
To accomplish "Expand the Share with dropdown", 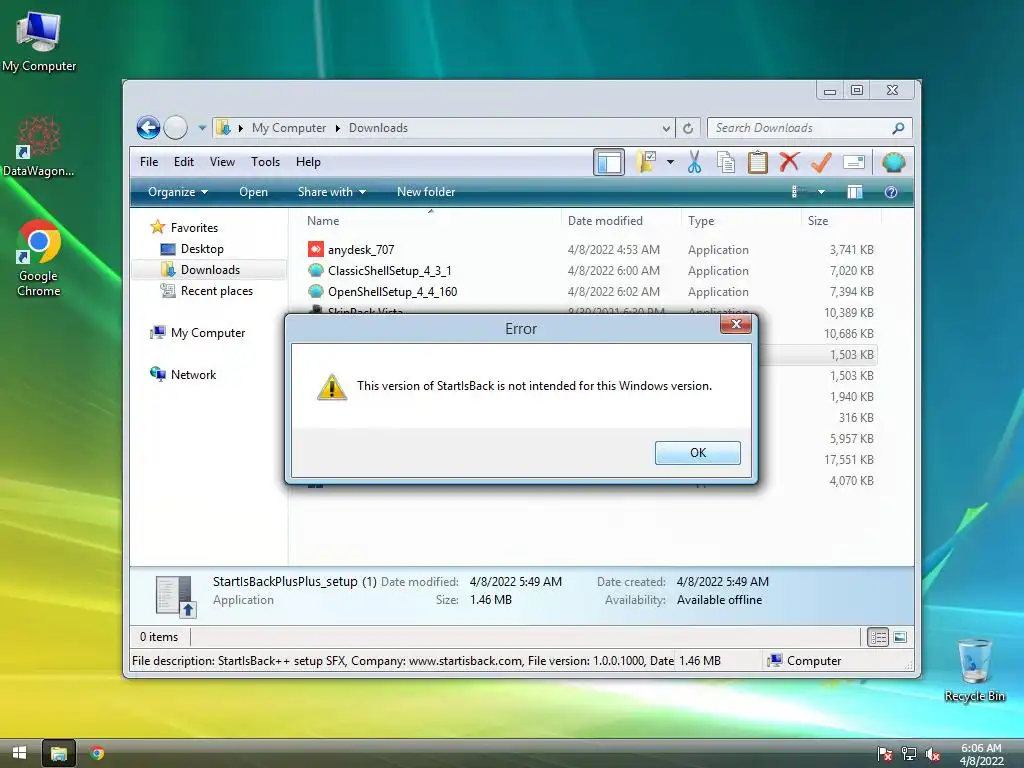I will point(332,192).
